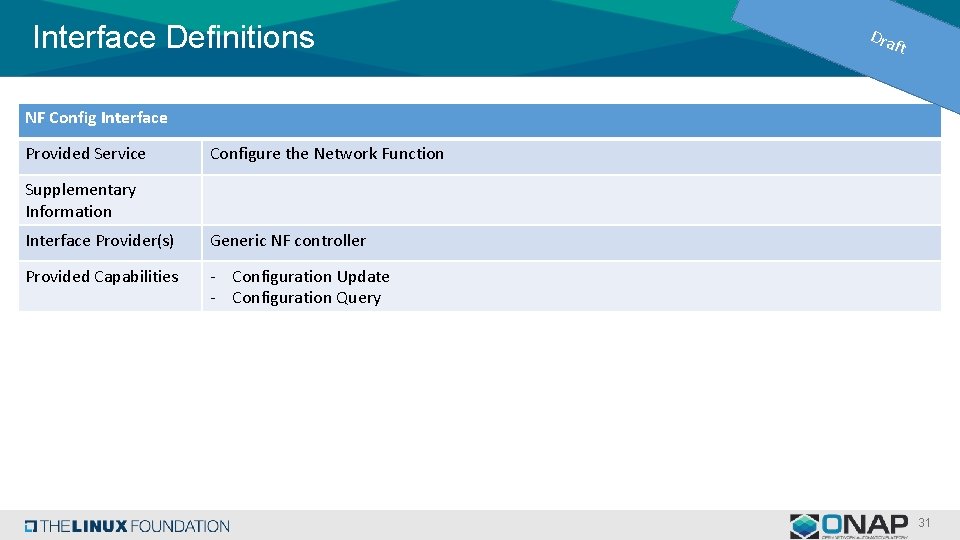Click the 'Draft' banner label
Image resolution: width=960 pixels, height=540 pixels.
click(x=888, y=42)
